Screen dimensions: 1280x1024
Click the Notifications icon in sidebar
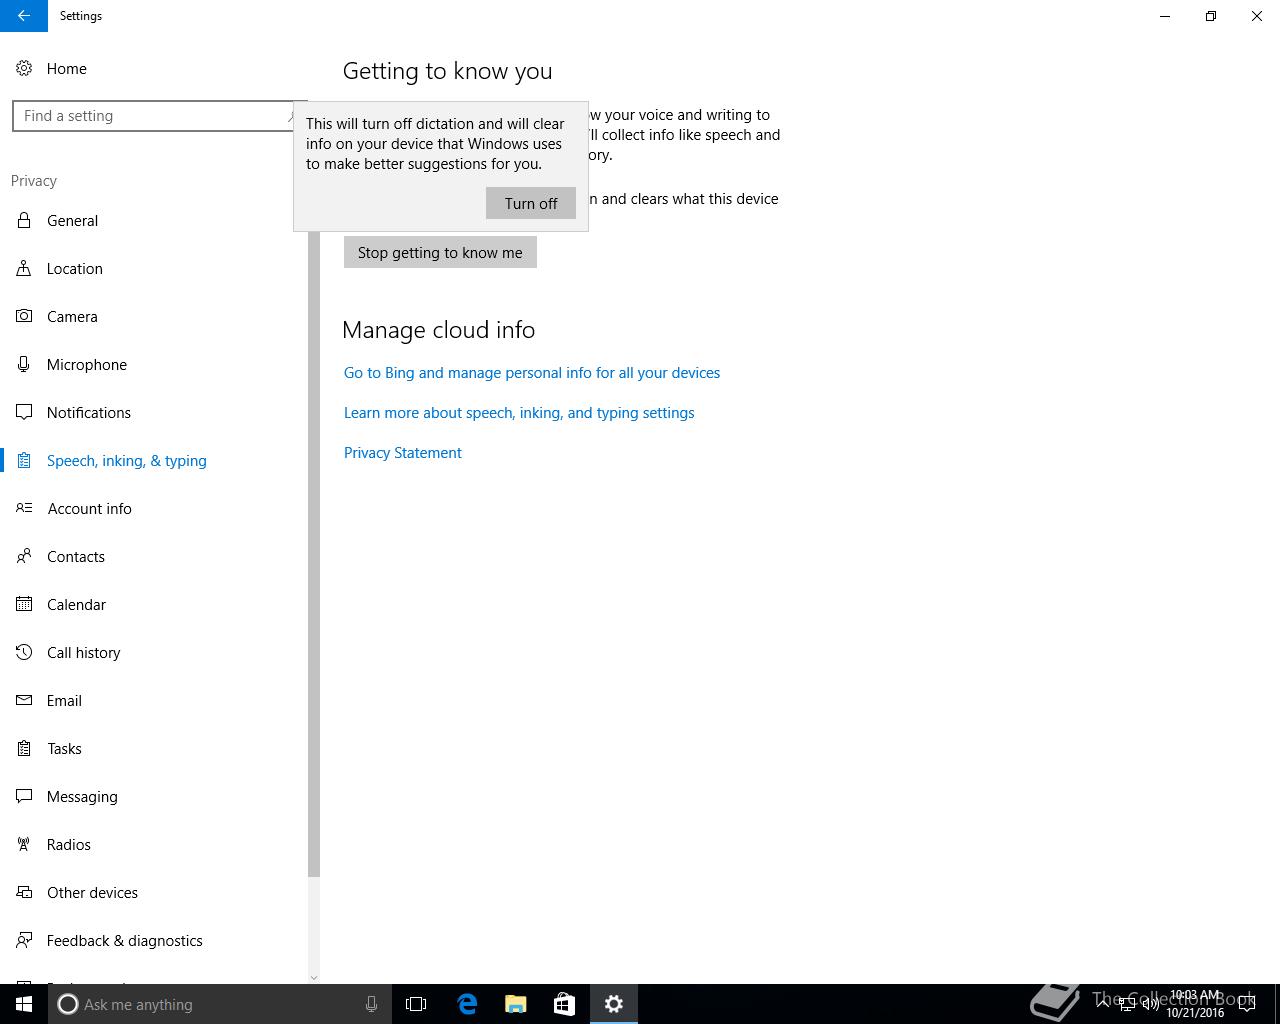(x=24, y=412)
